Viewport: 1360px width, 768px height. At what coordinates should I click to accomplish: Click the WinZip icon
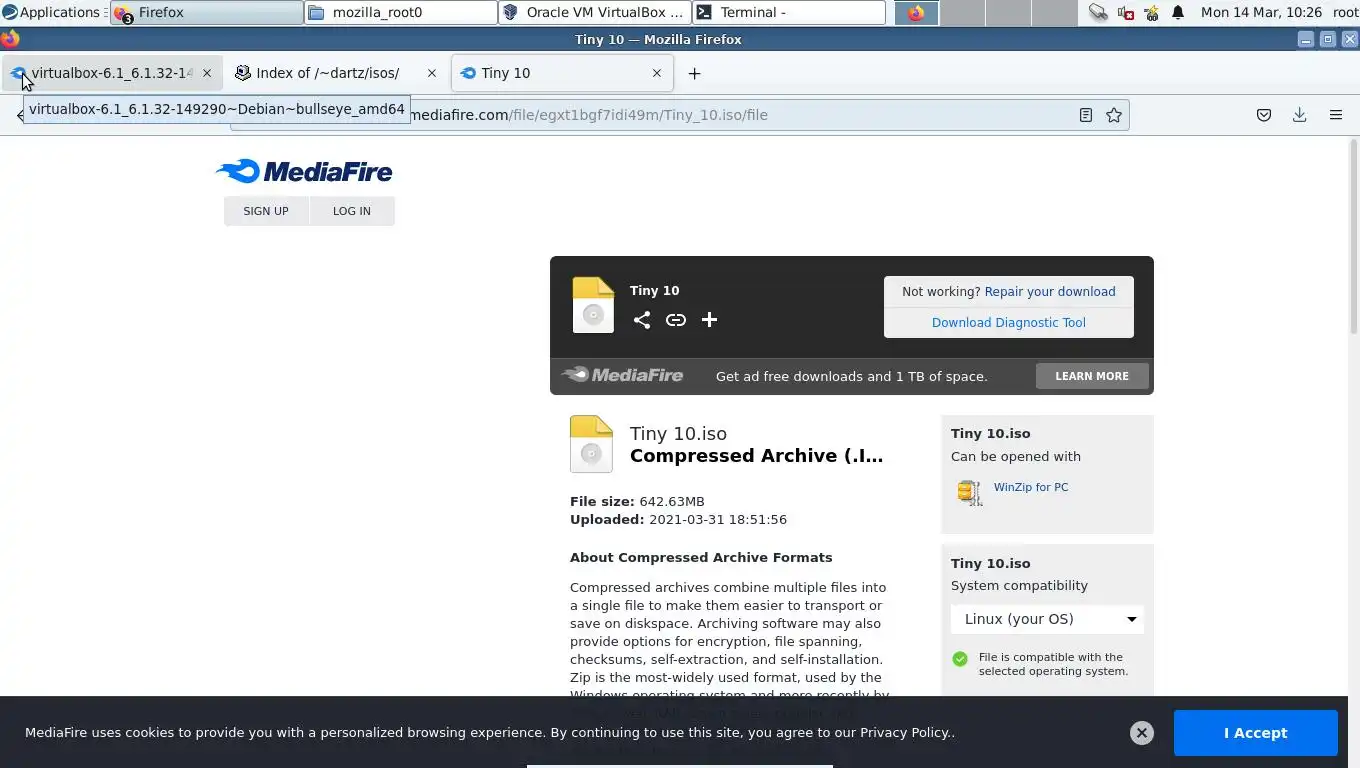click(x=969, y=492)
